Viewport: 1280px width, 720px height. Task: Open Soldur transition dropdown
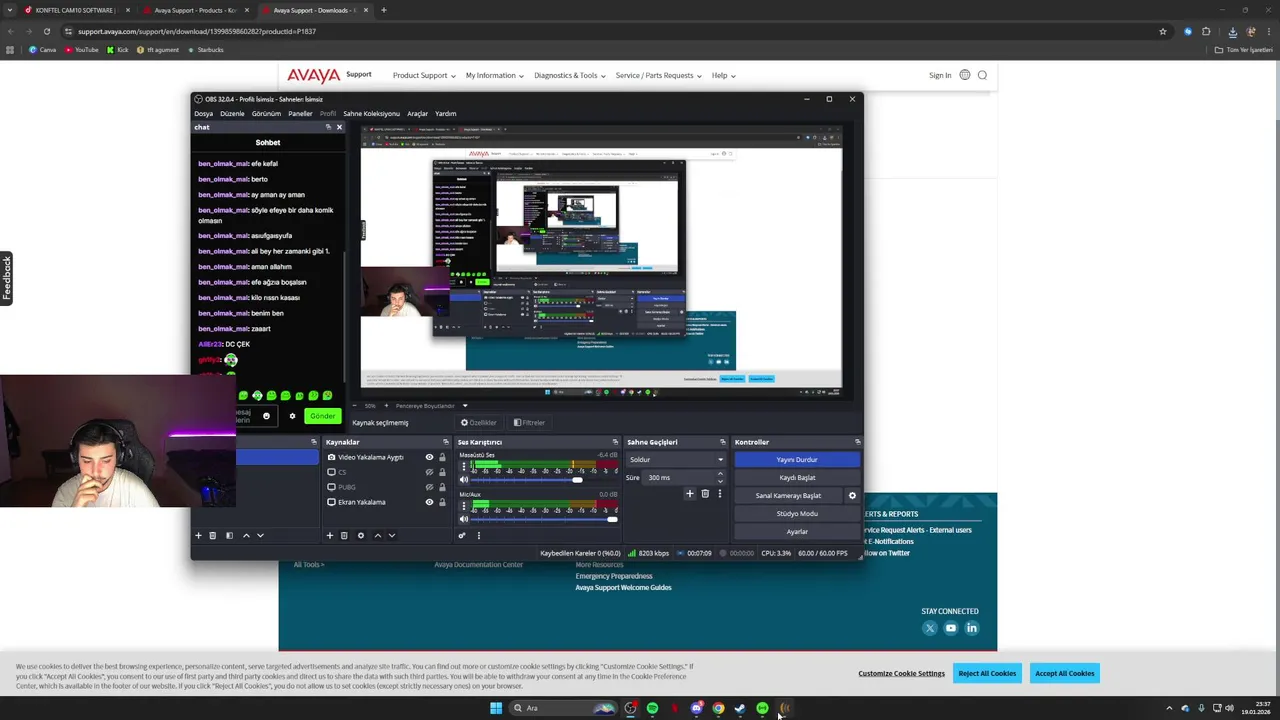tap(676, 460)
